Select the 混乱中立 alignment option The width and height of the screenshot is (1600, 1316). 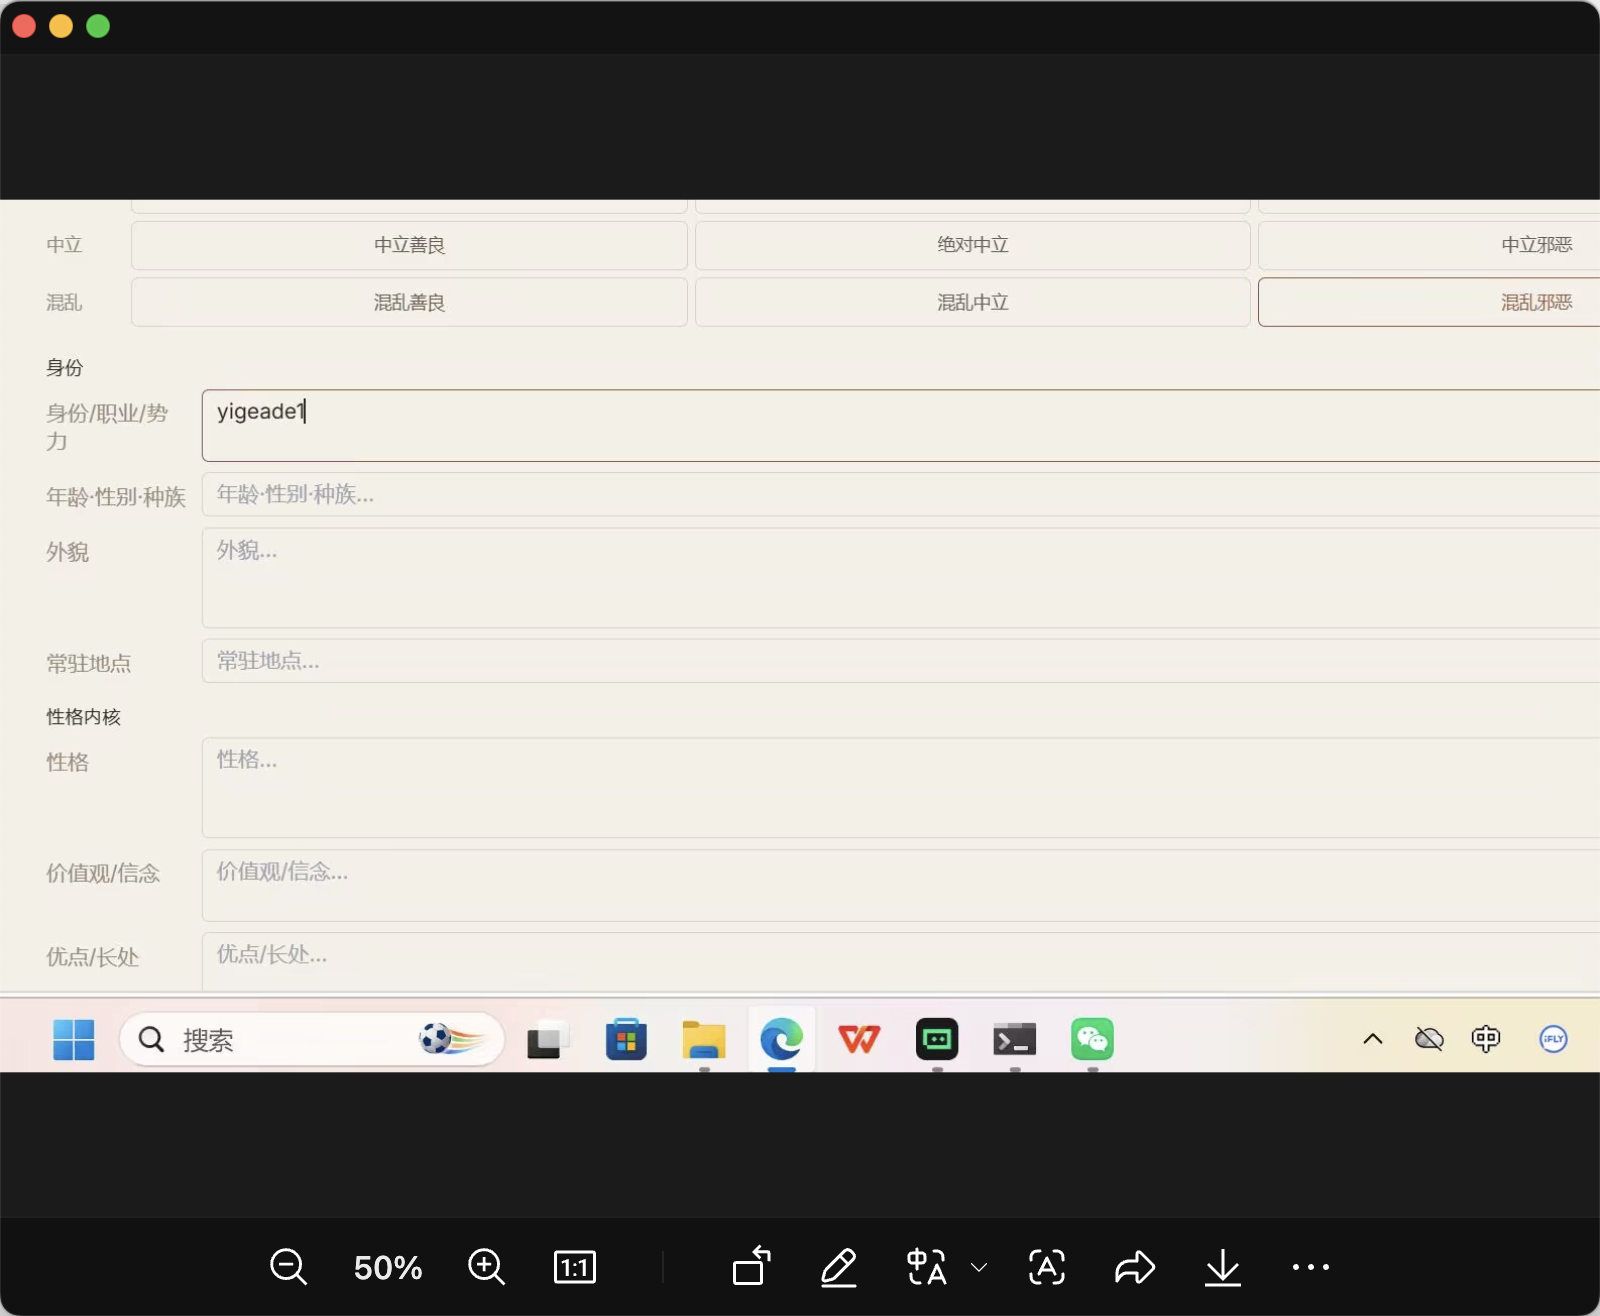coord(973,302)
